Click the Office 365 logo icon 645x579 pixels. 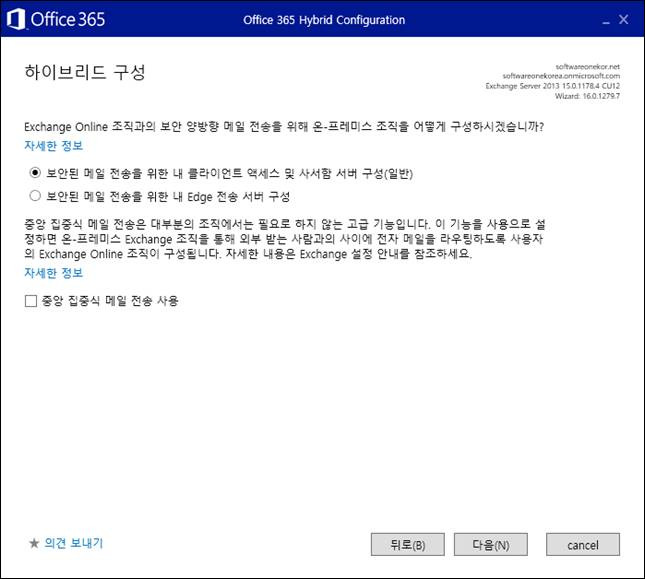[x=16, y=19]
